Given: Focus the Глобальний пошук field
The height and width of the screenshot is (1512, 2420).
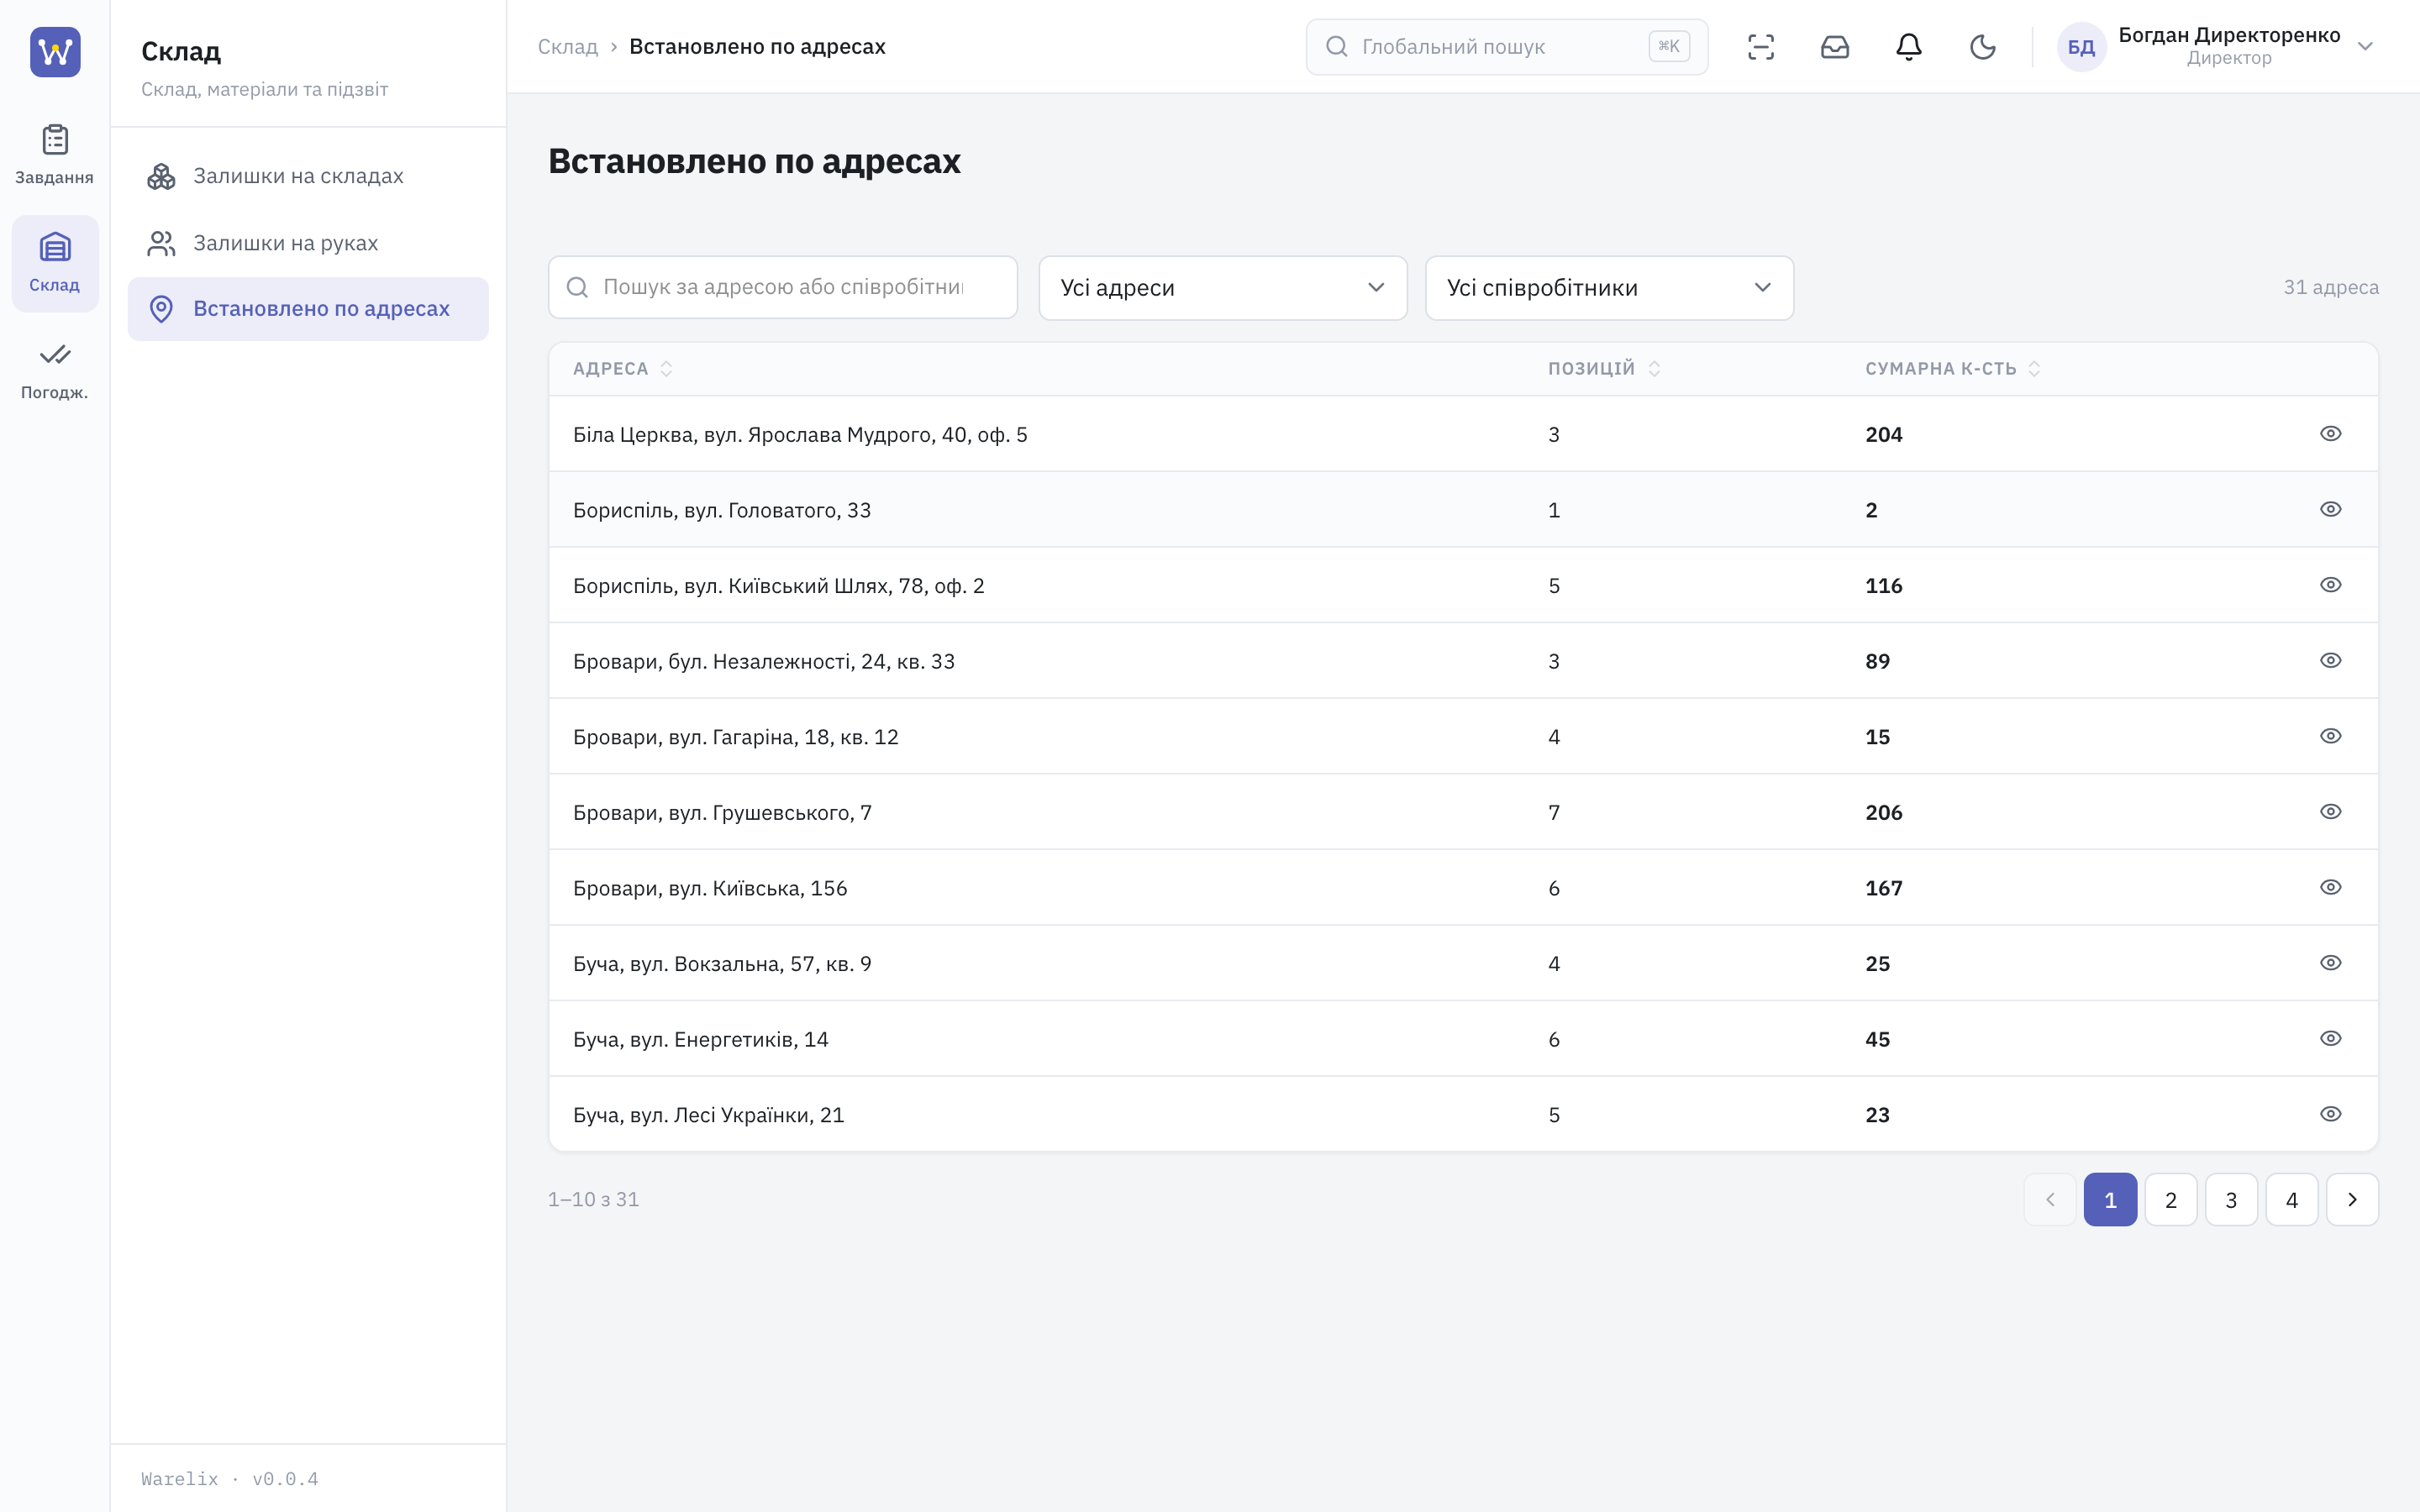Looking at the screenshot, I should click(1506, 47).
